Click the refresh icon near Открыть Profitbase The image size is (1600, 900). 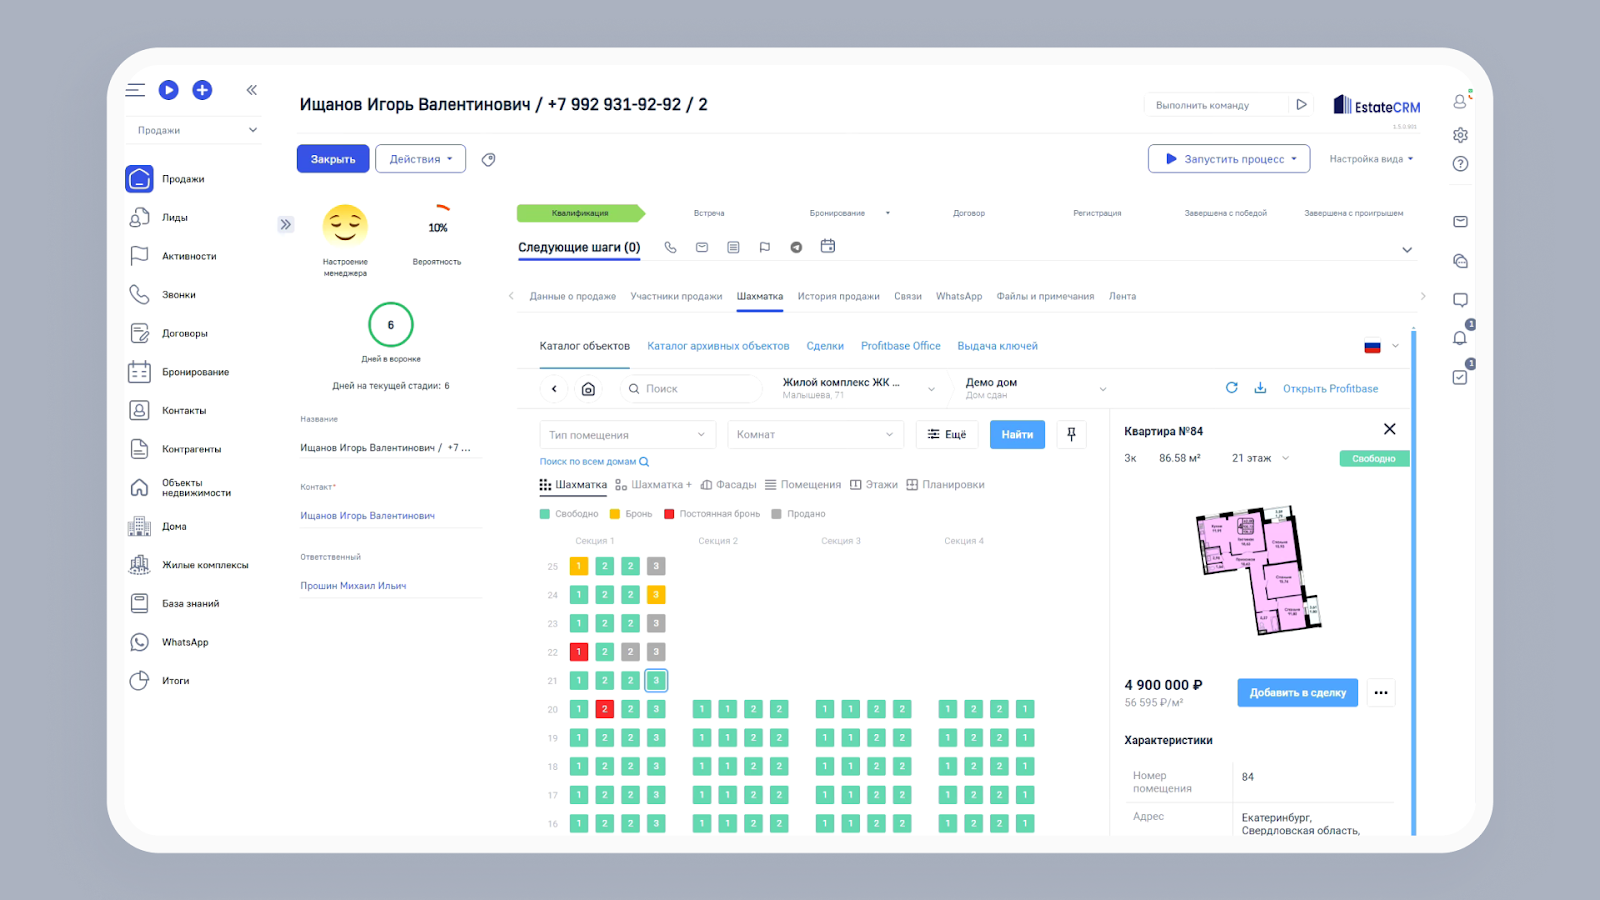[x=1231, y=388]
